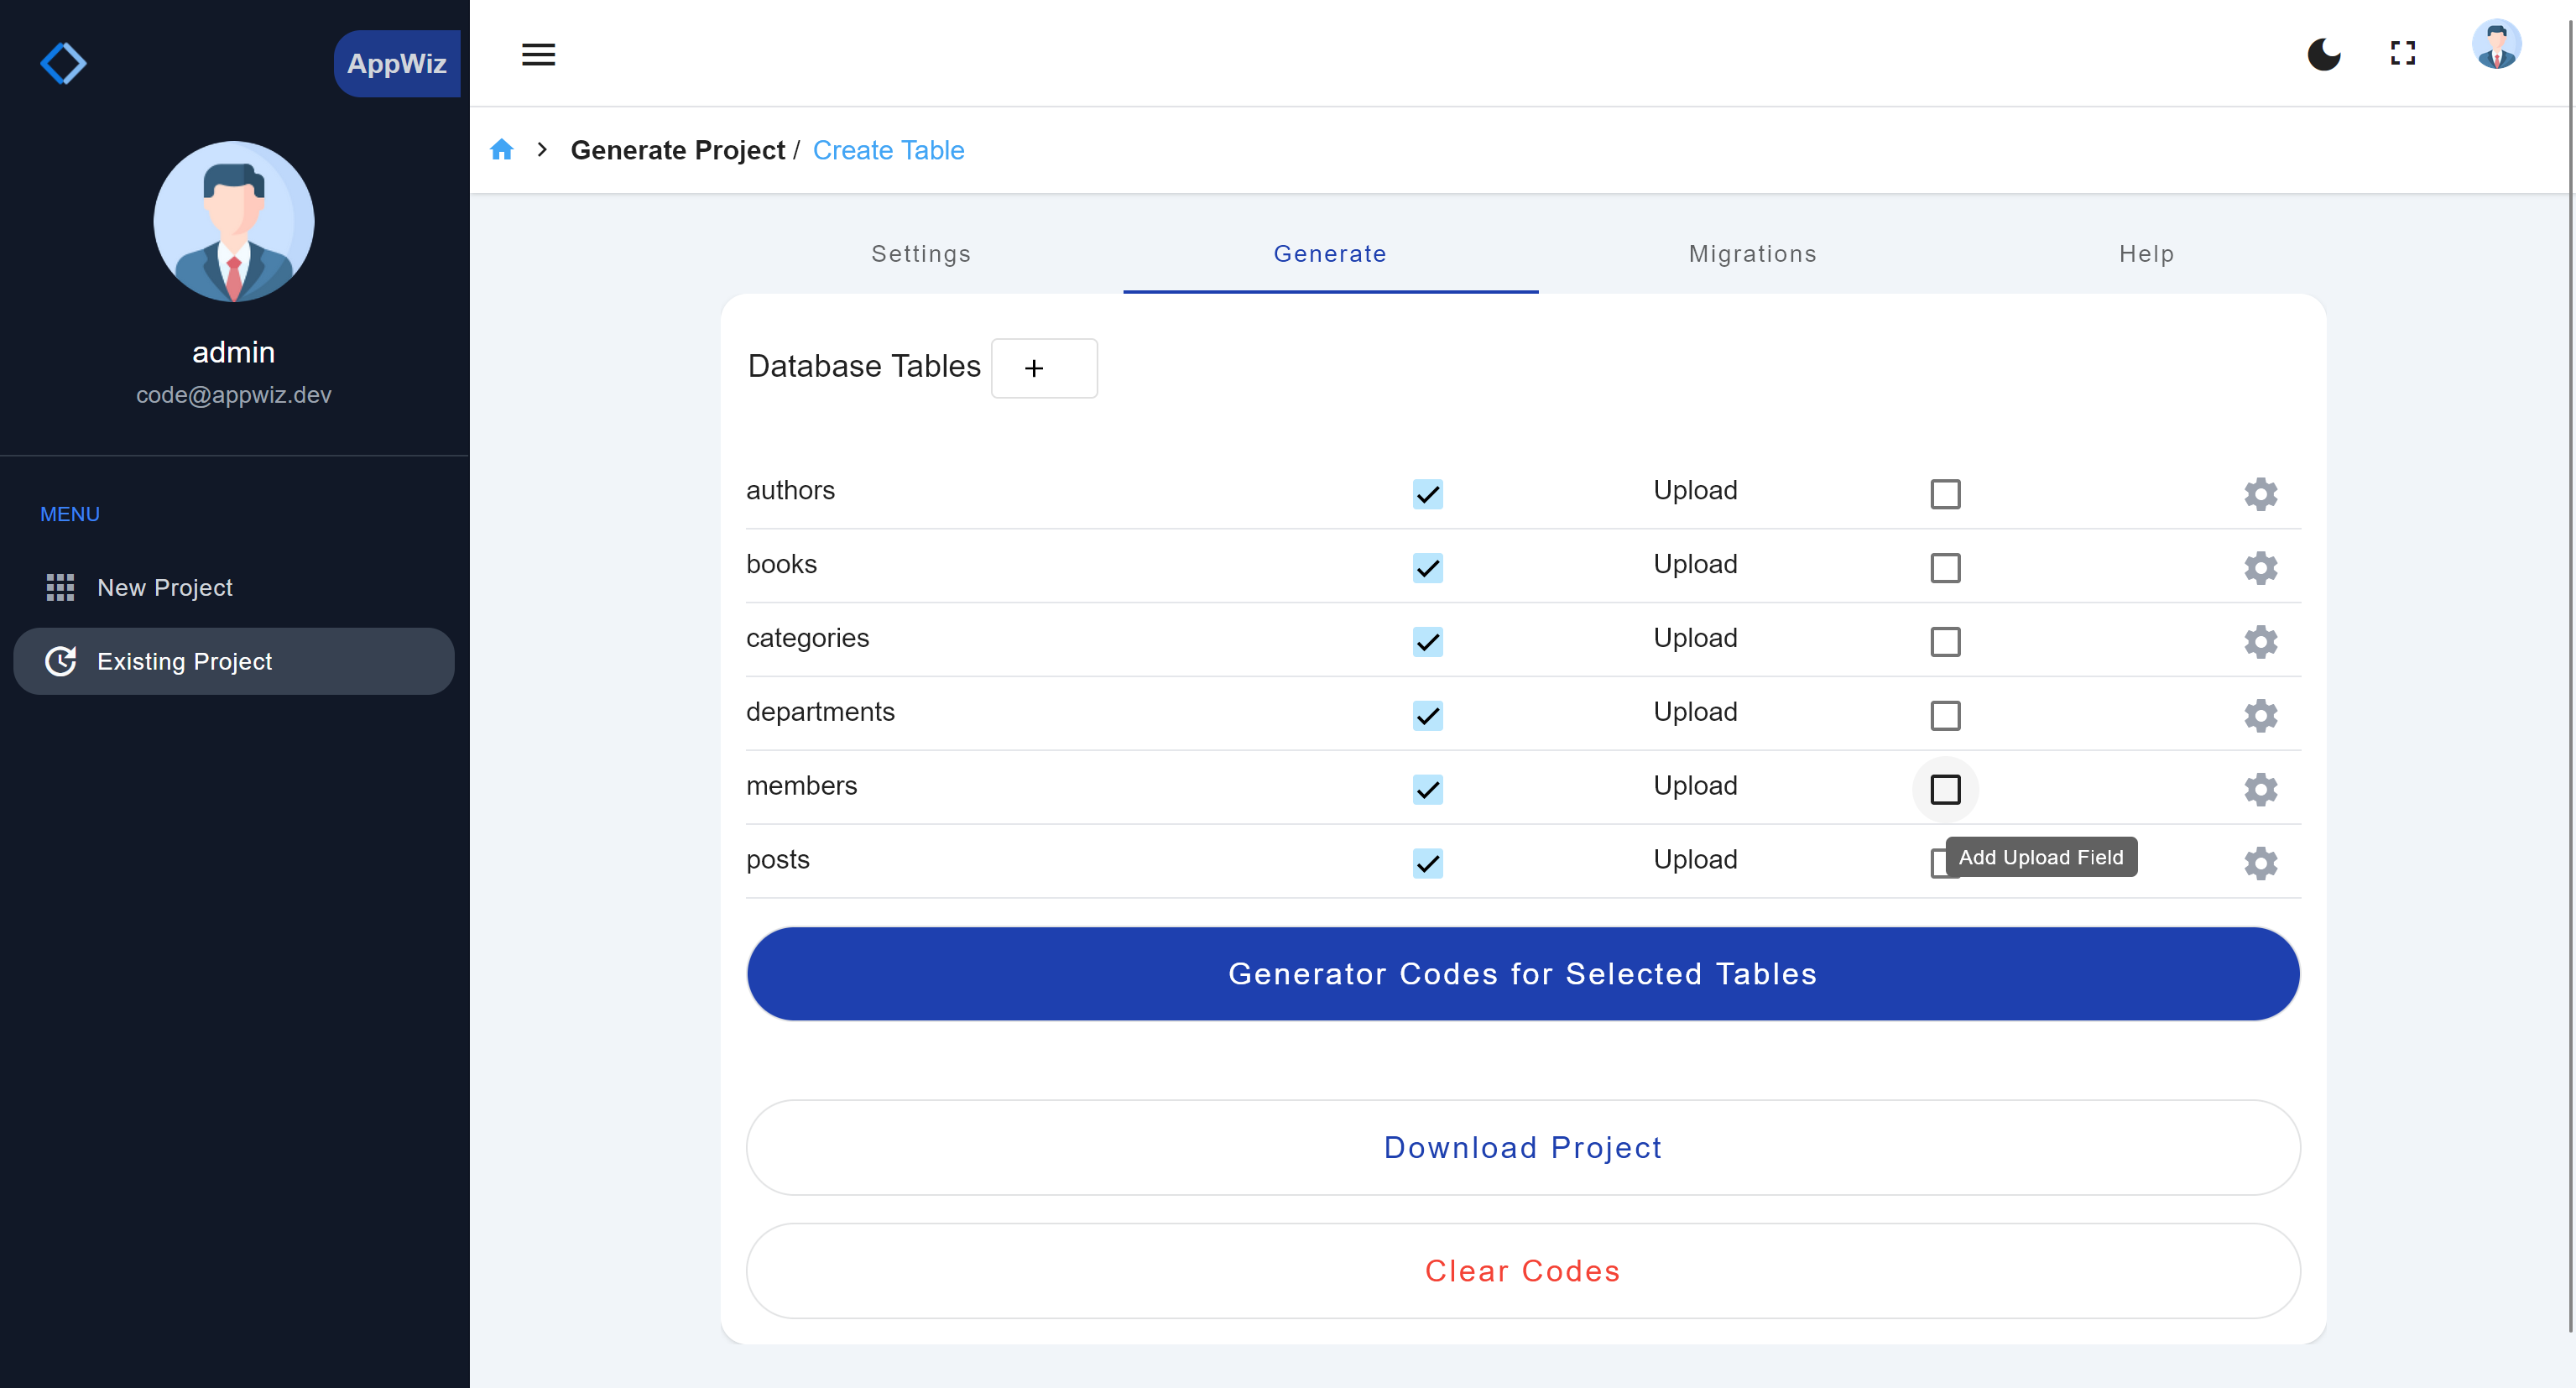Switch to the Settings tab
This screenshot has height=1388, width=2576.
[921, 254]
